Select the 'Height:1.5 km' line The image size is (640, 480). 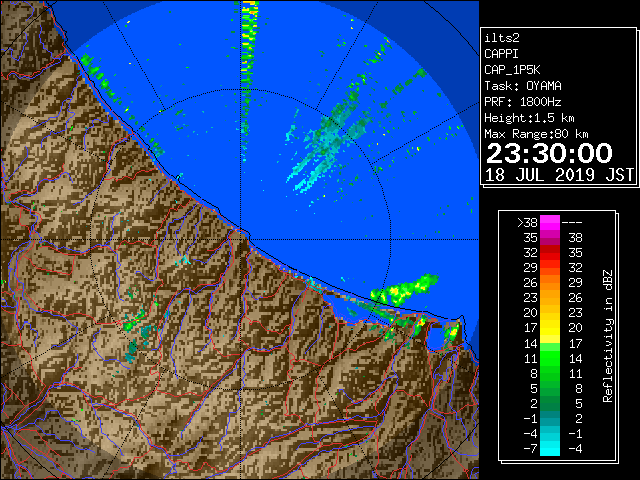click(529, 118)
